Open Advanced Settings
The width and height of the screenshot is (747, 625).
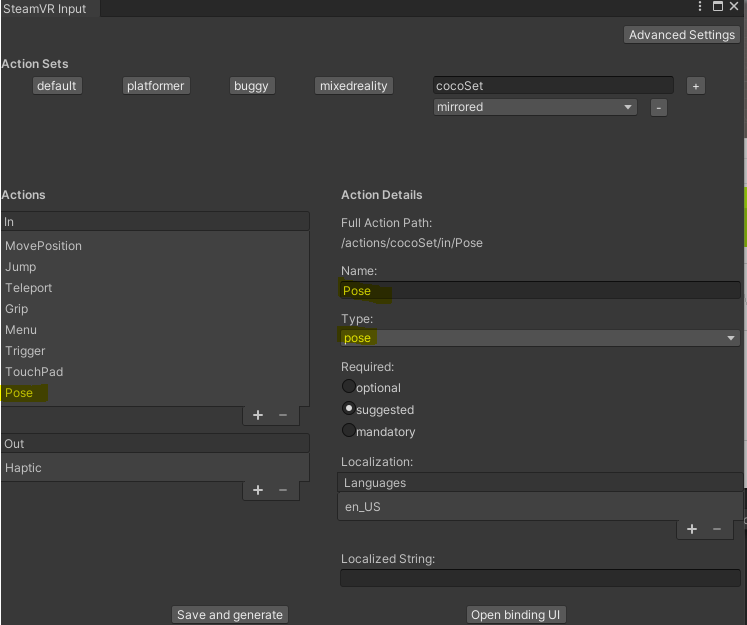pyautogui.click(x=682, y=35)
